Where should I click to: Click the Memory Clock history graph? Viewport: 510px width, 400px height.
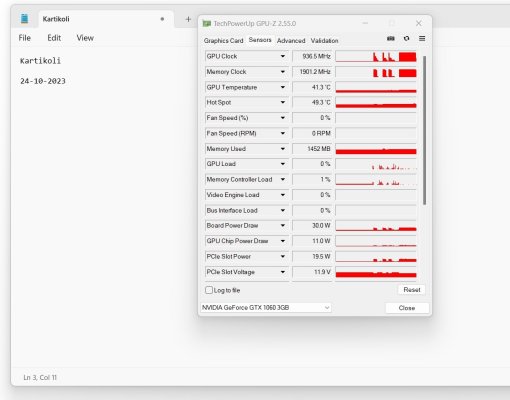coord(376,72)
